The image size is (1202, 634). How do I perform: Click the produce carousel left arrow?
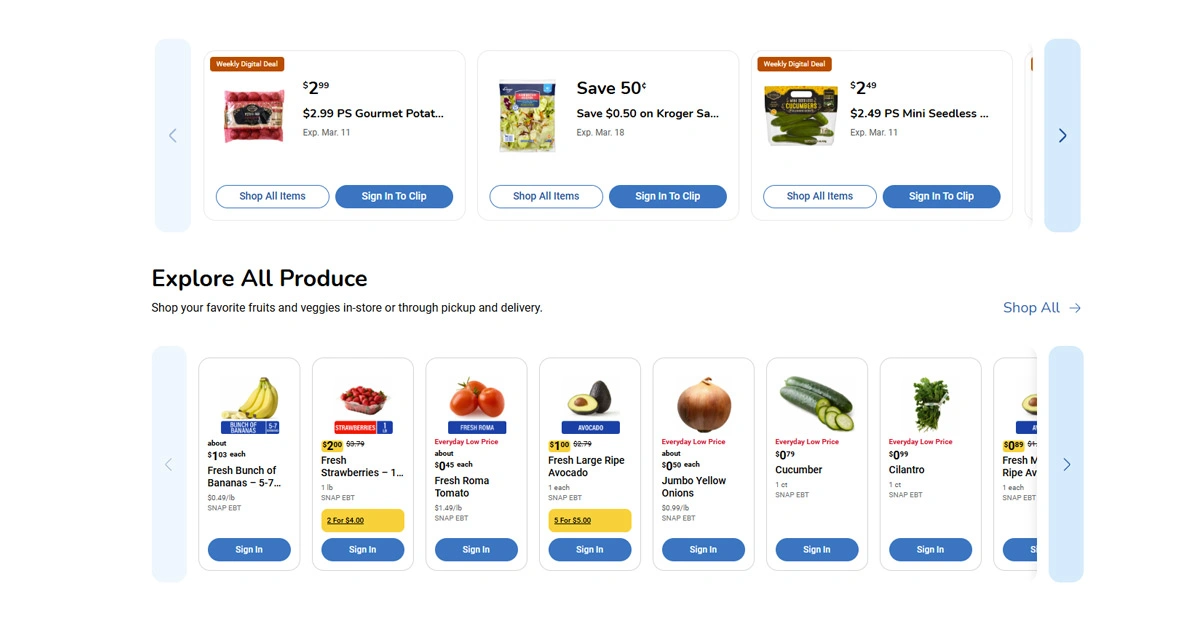(169, 464)
